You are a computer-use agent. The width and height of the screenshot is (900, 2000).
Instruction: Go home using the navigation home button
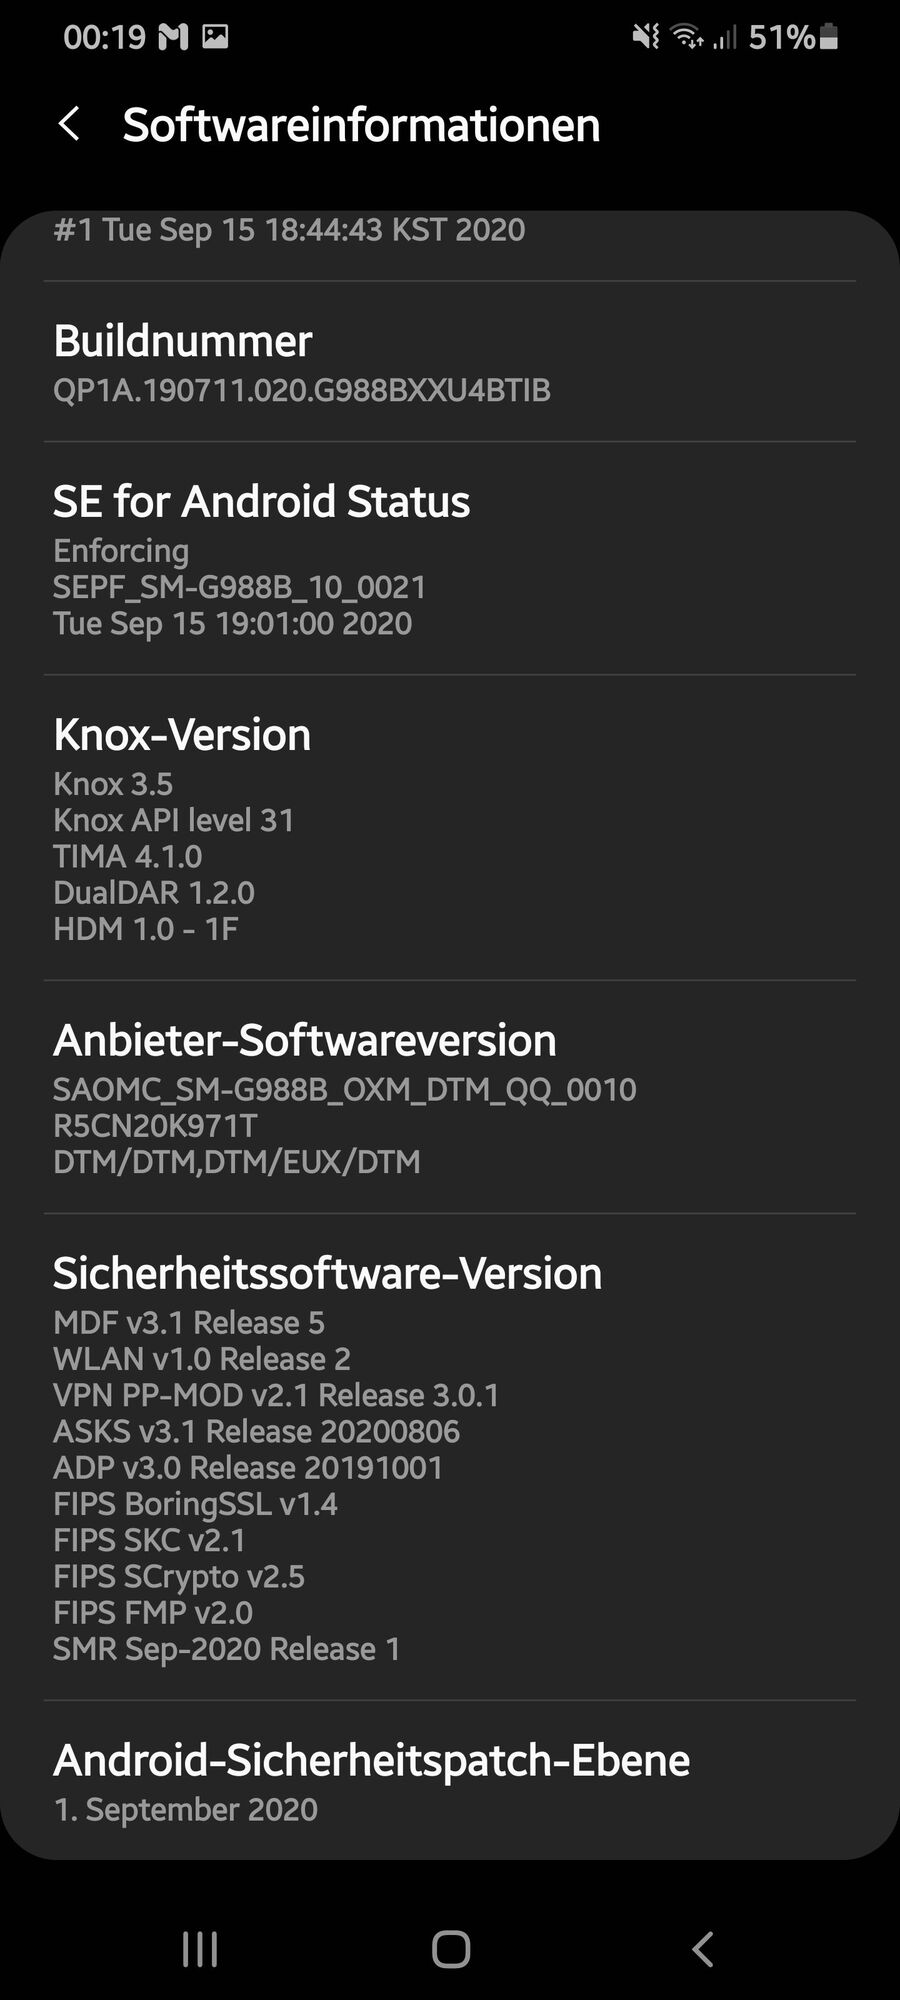(450, 1949)
